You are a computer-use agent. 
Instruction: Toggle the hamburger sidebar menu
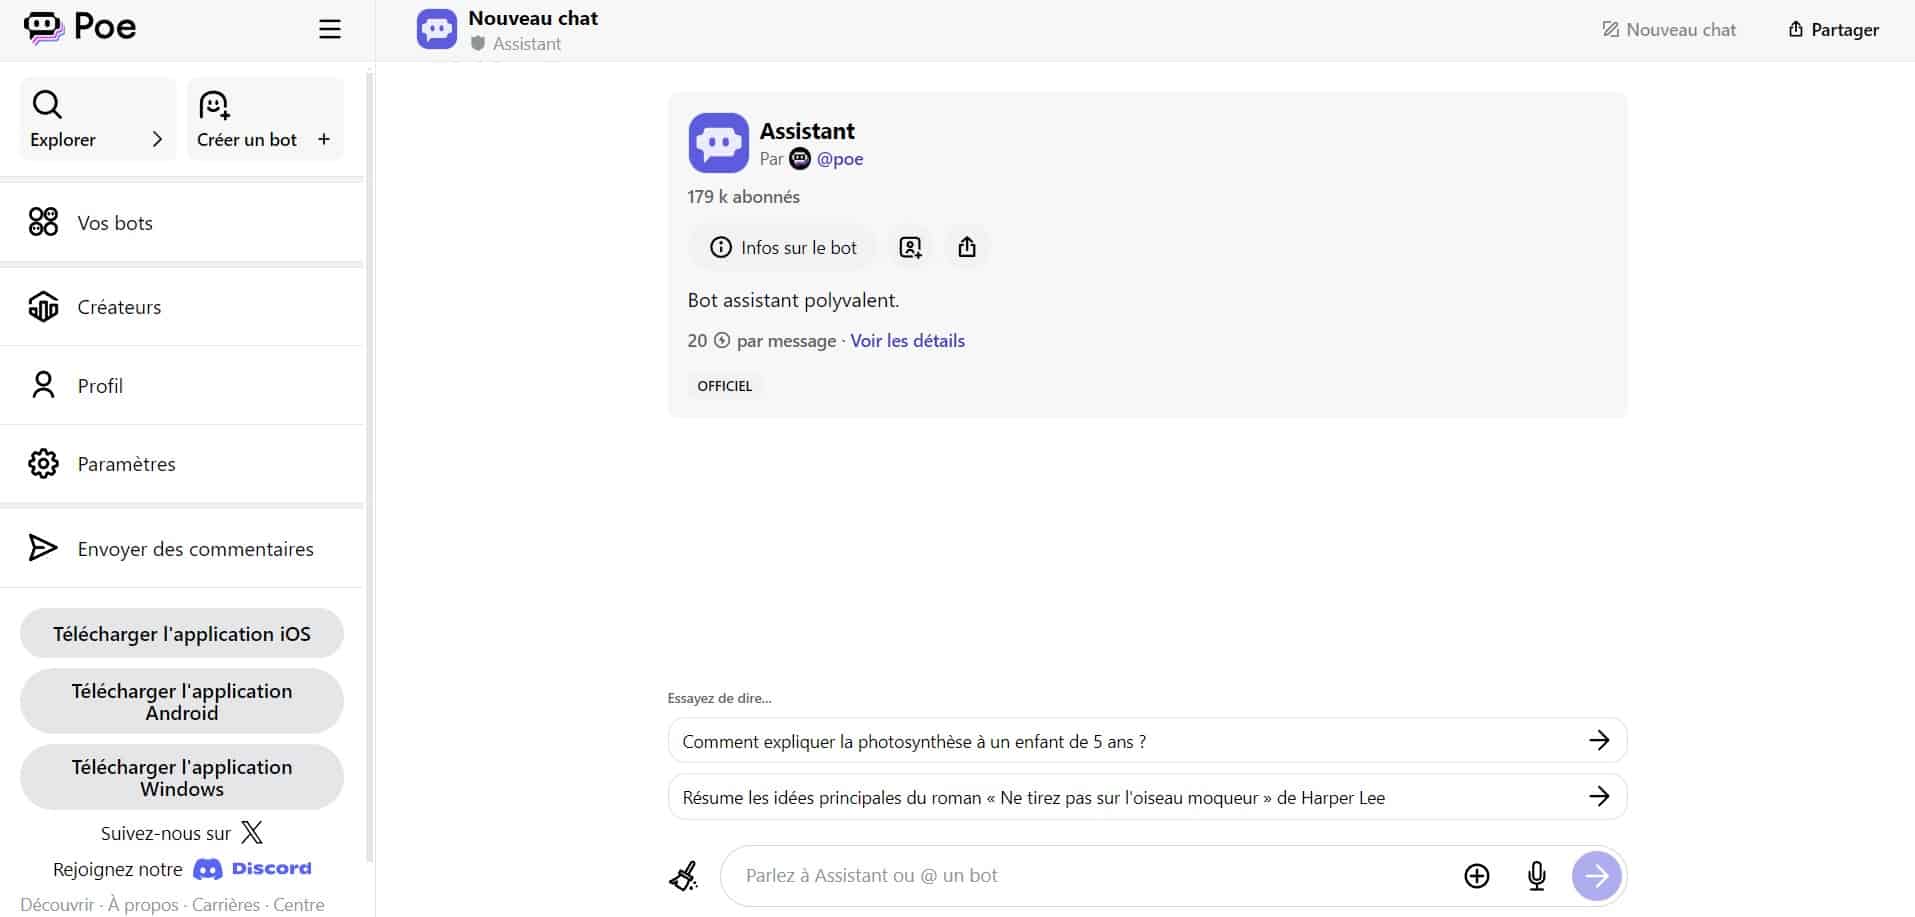[330, 29]
